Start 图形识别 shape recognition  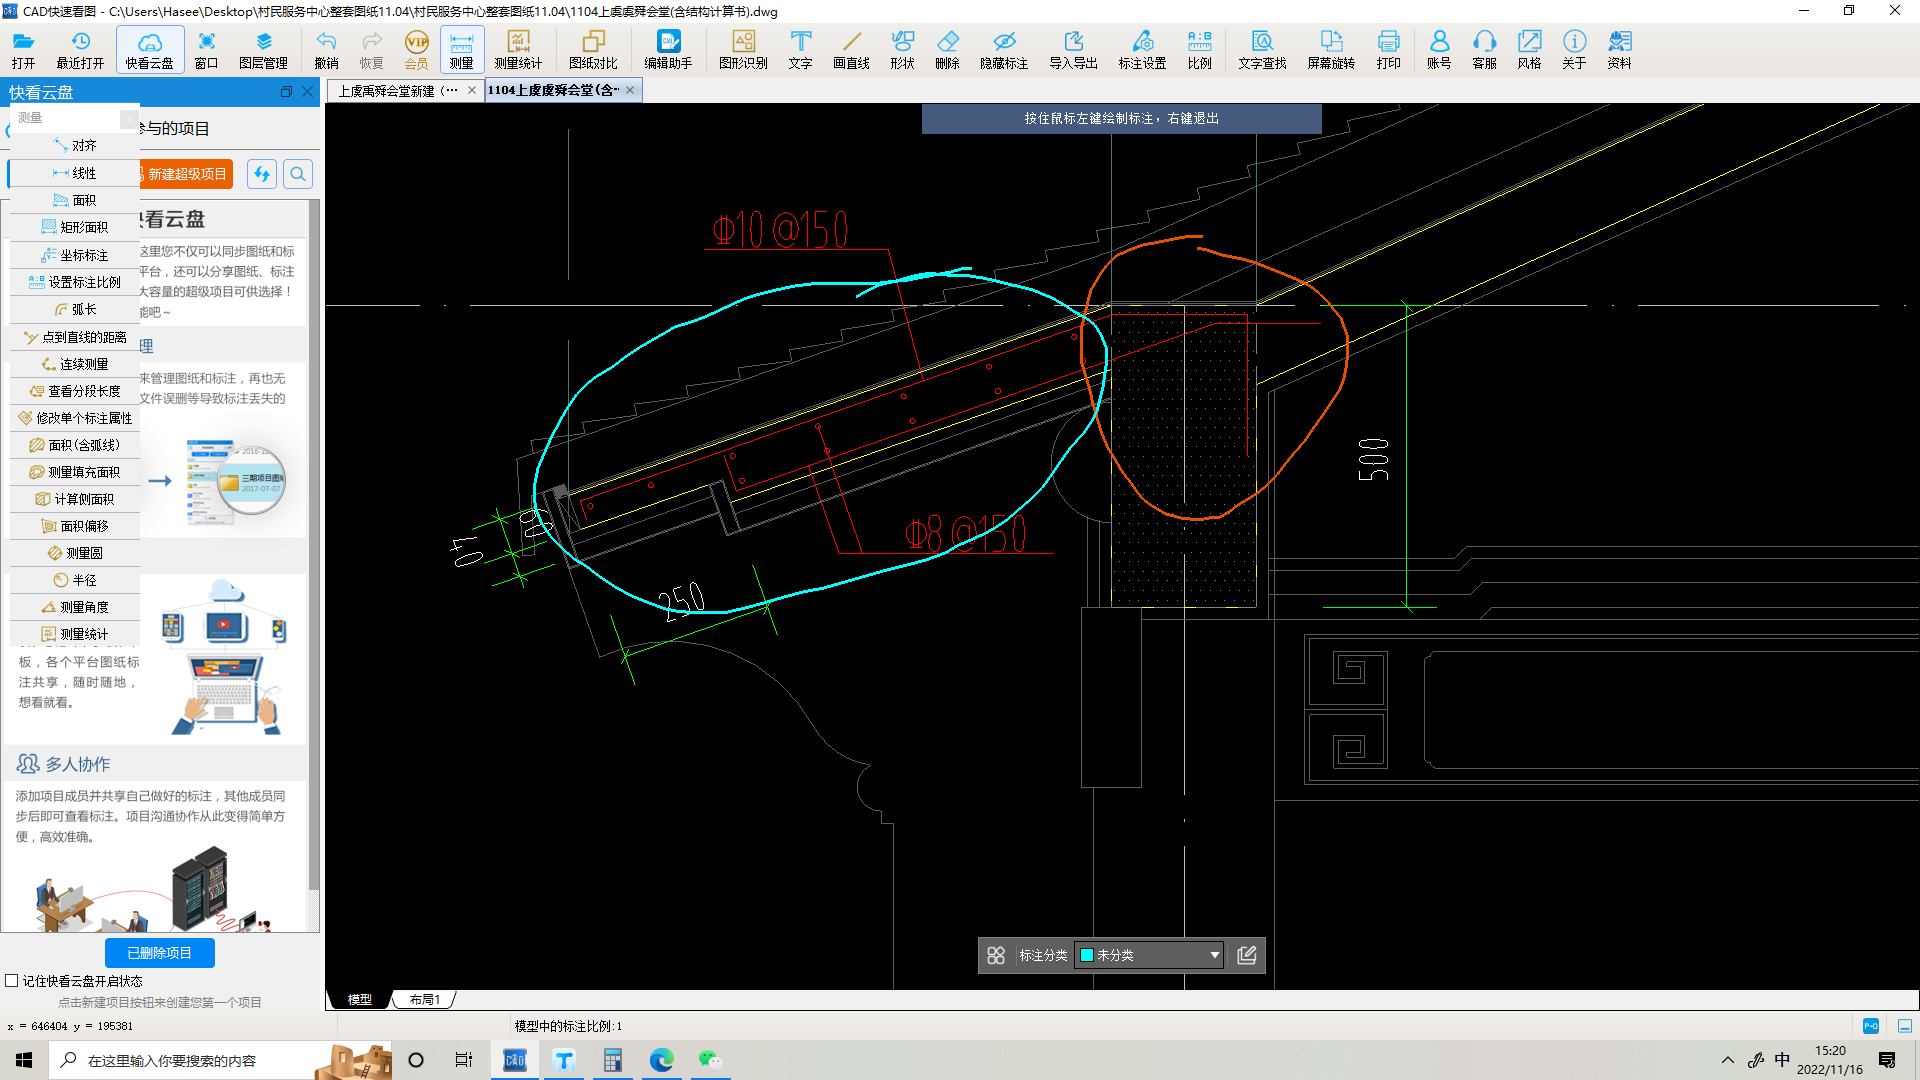(x=743, y=49)
